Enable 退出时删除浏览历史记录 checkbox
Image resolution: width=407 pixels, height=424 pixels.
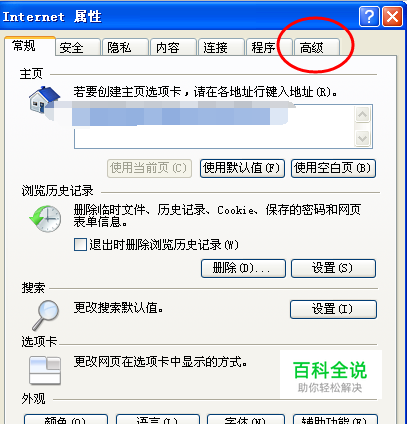[x=80, y=244]
